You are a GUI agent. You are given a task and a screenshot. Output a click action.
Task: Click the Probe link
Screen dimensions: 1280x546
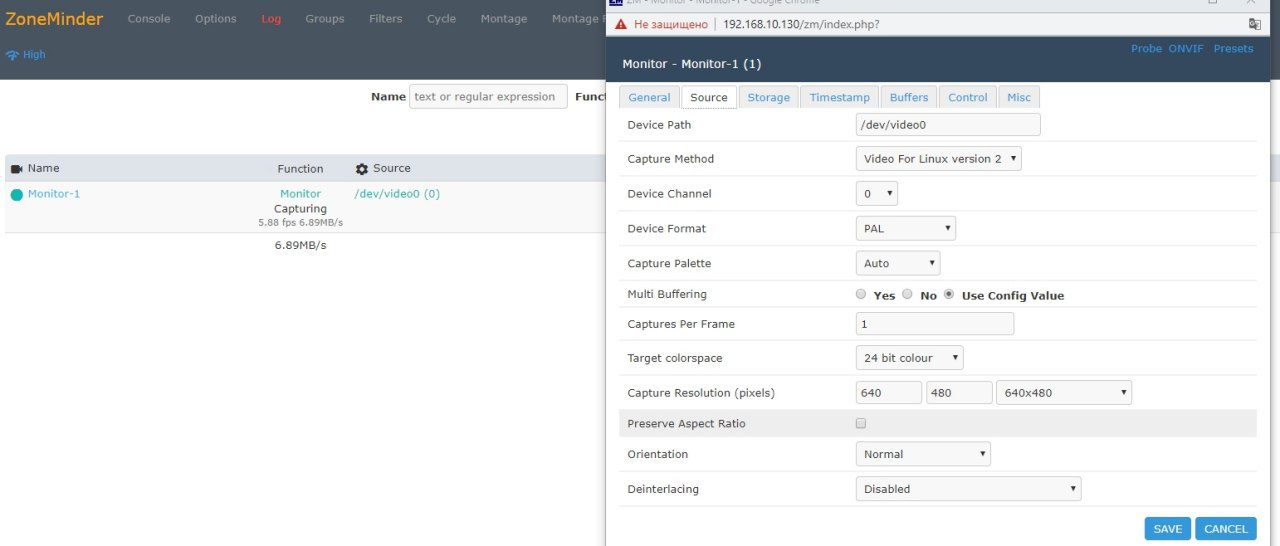coord(1146,49)
